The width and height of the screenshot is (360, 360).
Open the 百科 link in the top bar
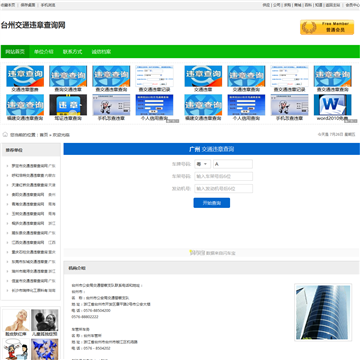pos(308,5)
